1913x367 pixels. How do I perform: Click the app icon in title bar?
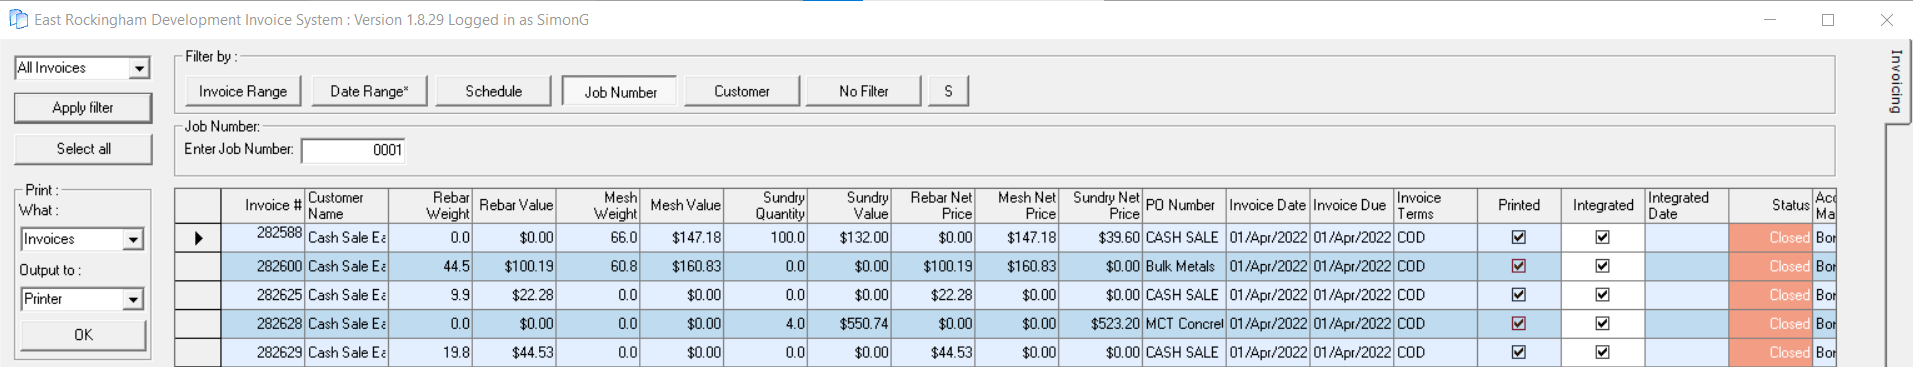point(18,19)
